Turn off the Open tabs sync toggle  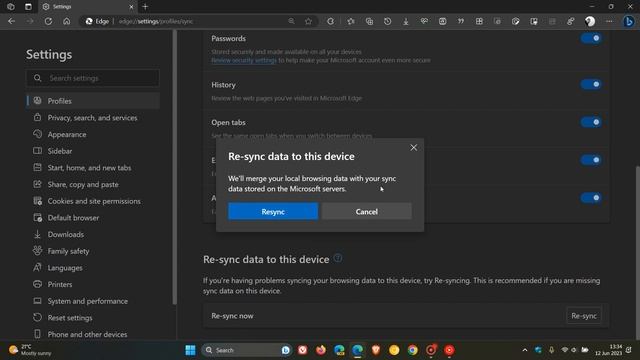(591, 122)
